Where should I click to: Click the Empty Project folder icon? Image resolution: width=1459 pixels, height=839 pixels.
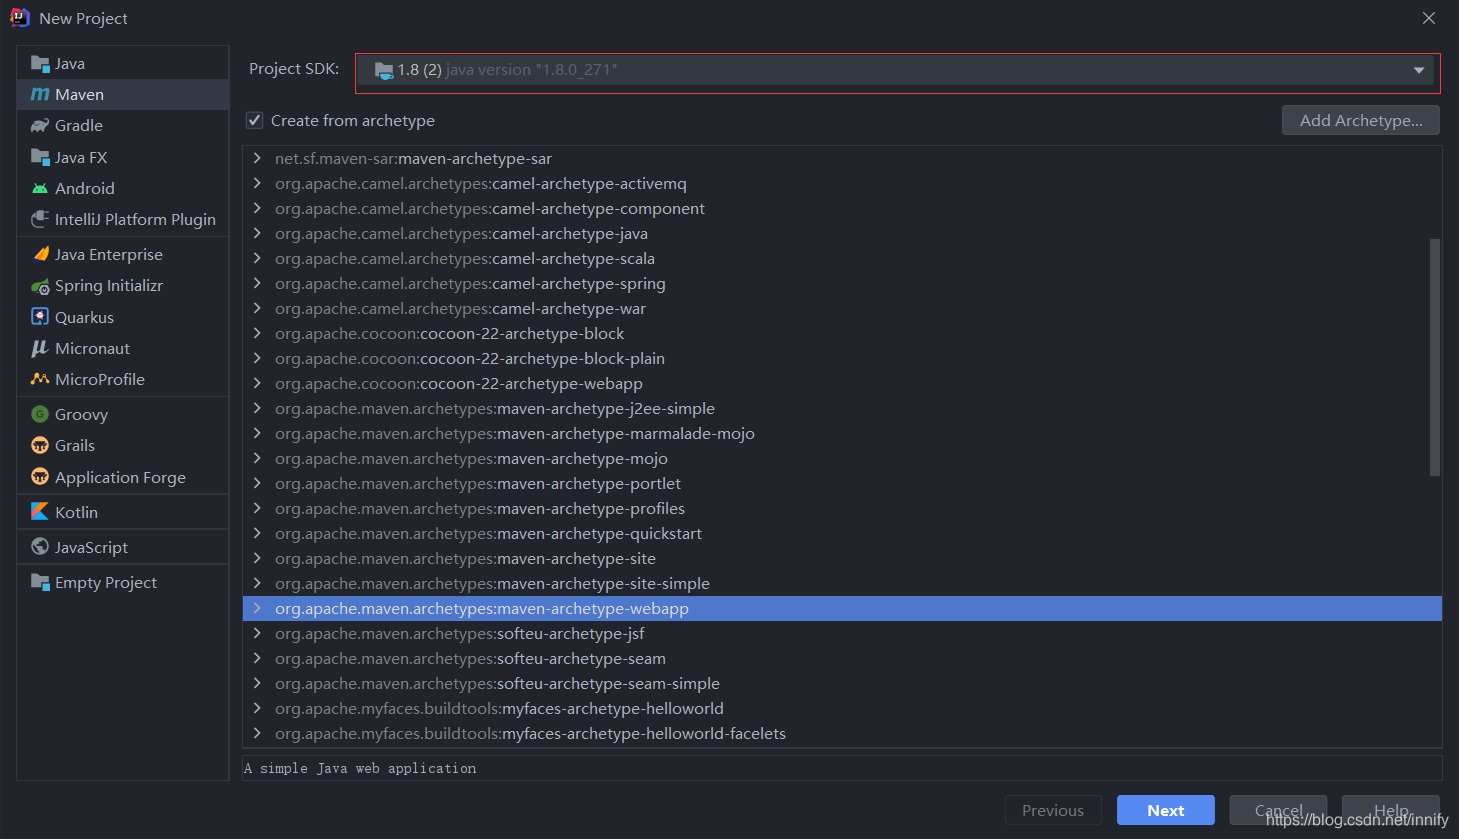click(x=40, y=582)
